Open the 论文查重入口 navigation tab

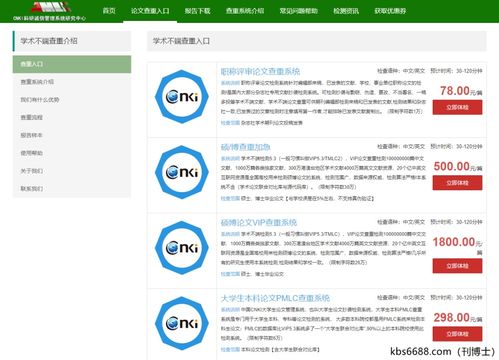tap(150, 11)
